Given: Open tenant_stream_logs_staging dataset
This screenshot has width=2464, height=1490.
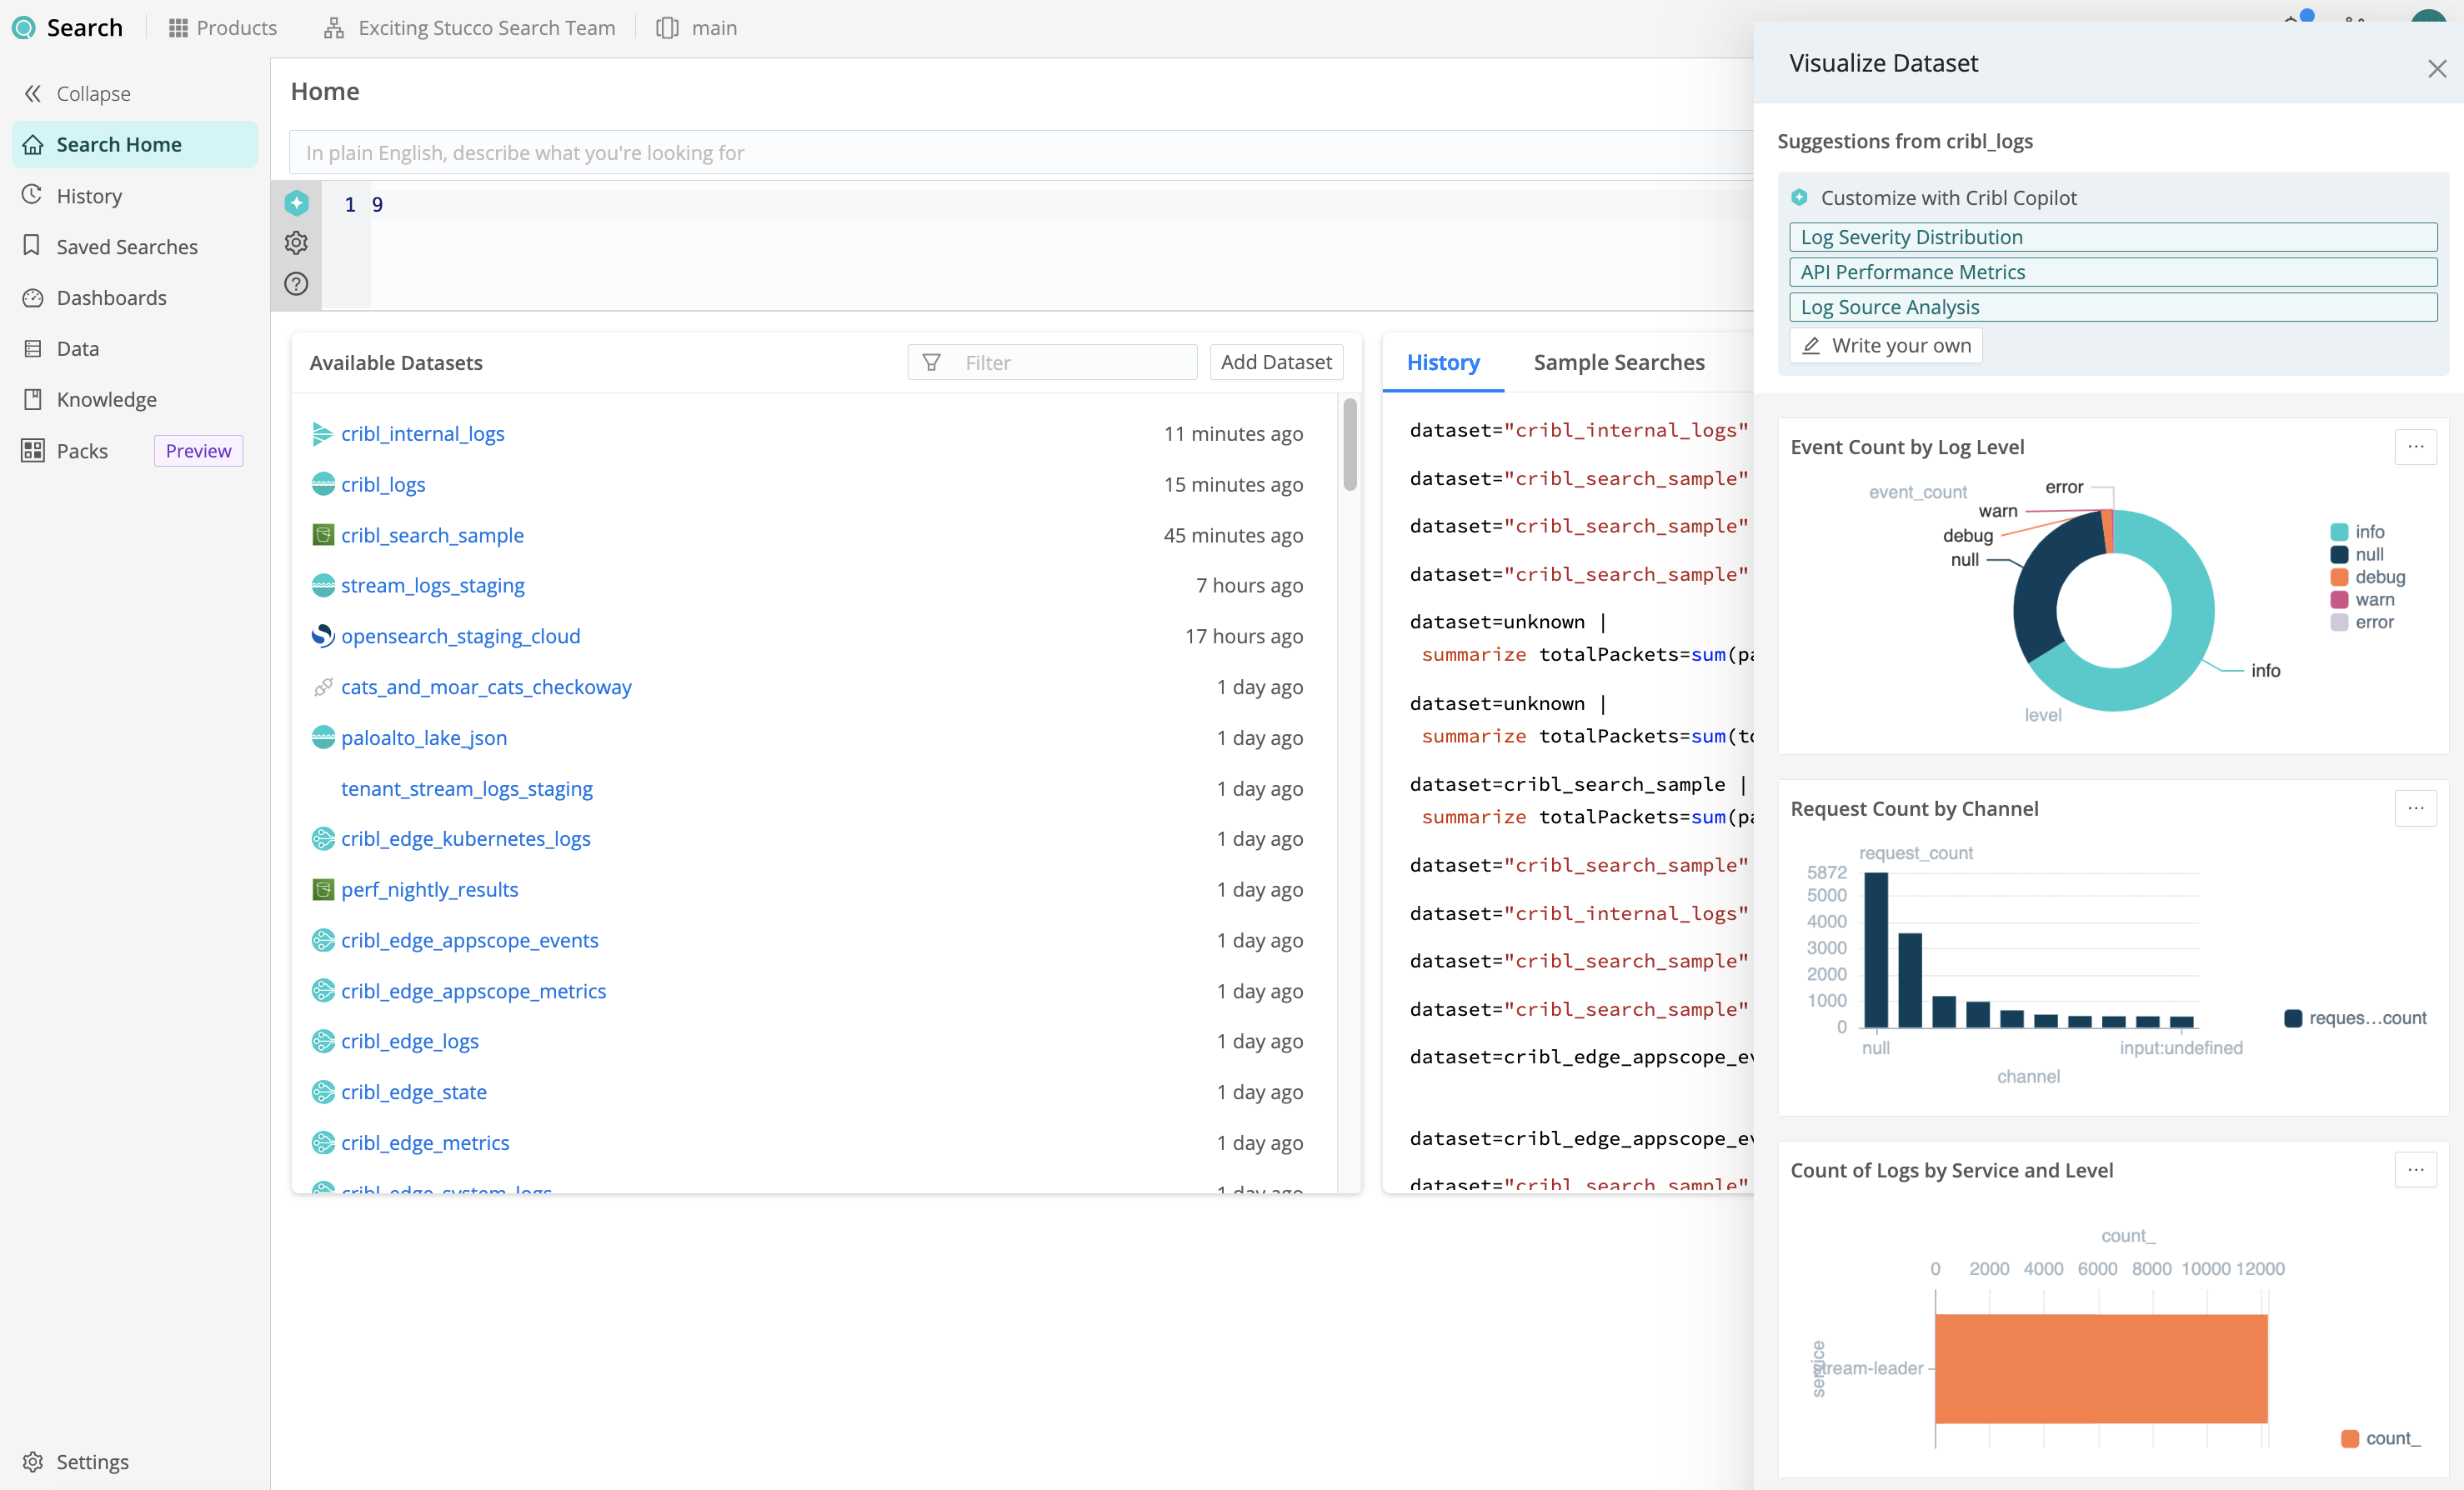Looking at the screenshot, I should pyautogui.click(x=466, y=788).
